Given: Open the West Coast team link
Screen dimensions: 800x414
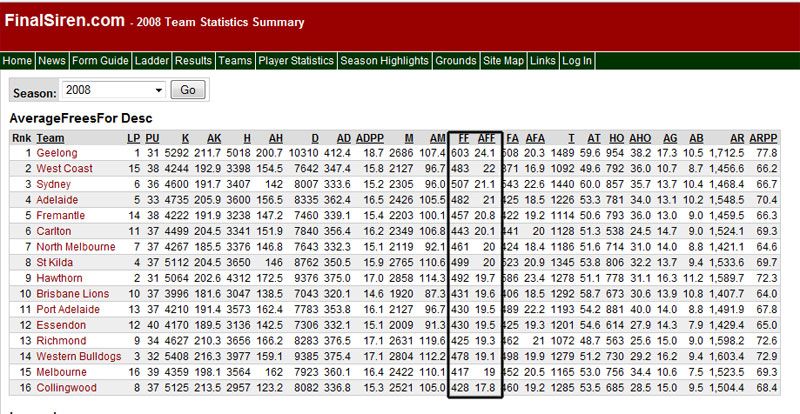Looking at the screenshot, I should coord(65,169).
